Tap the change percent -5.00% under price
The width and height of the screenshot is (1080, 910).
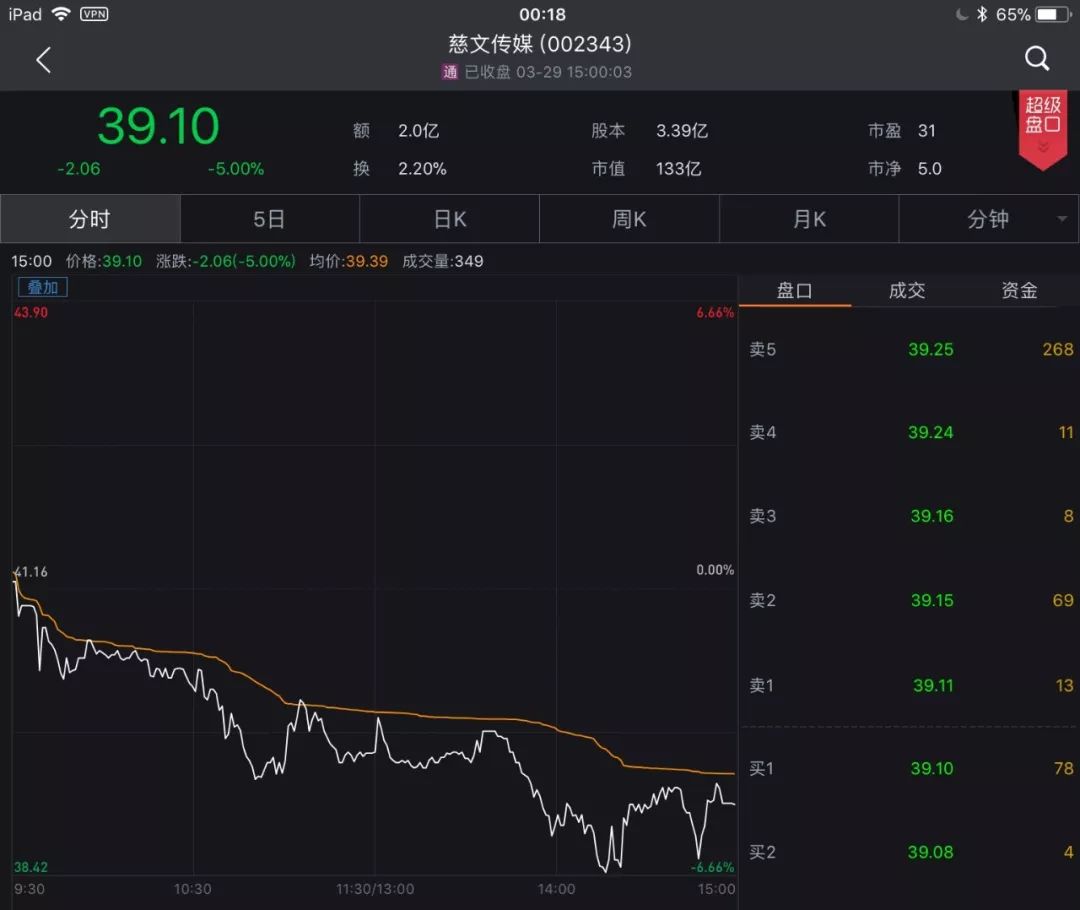pyautogui.click(x=236, y=169)
